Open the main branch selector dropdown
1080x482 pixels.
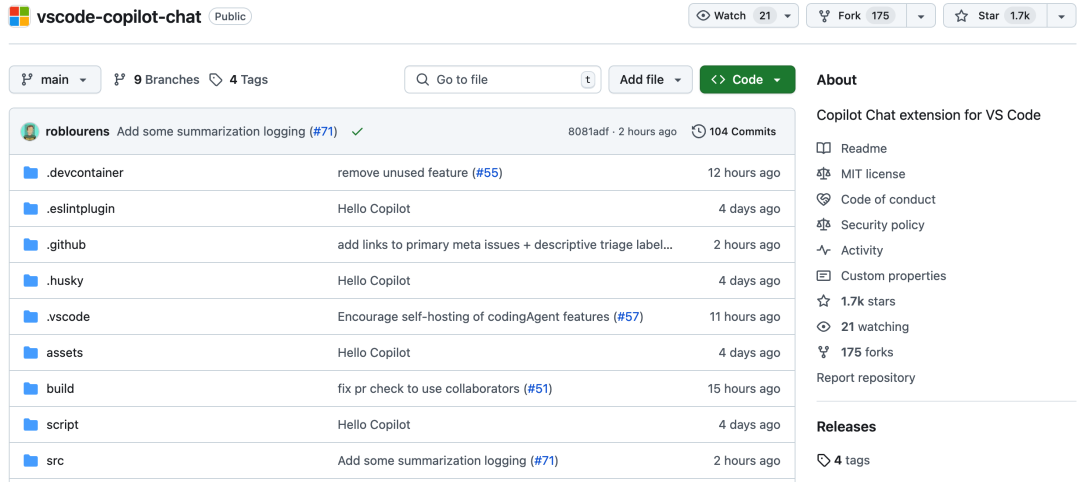55,80
